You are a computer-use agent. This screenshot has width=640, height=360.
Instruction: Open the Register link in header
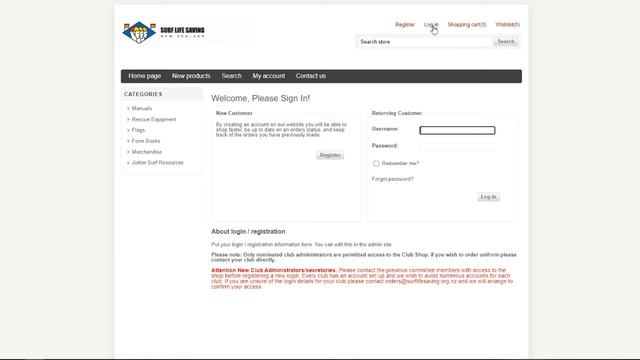404,24
